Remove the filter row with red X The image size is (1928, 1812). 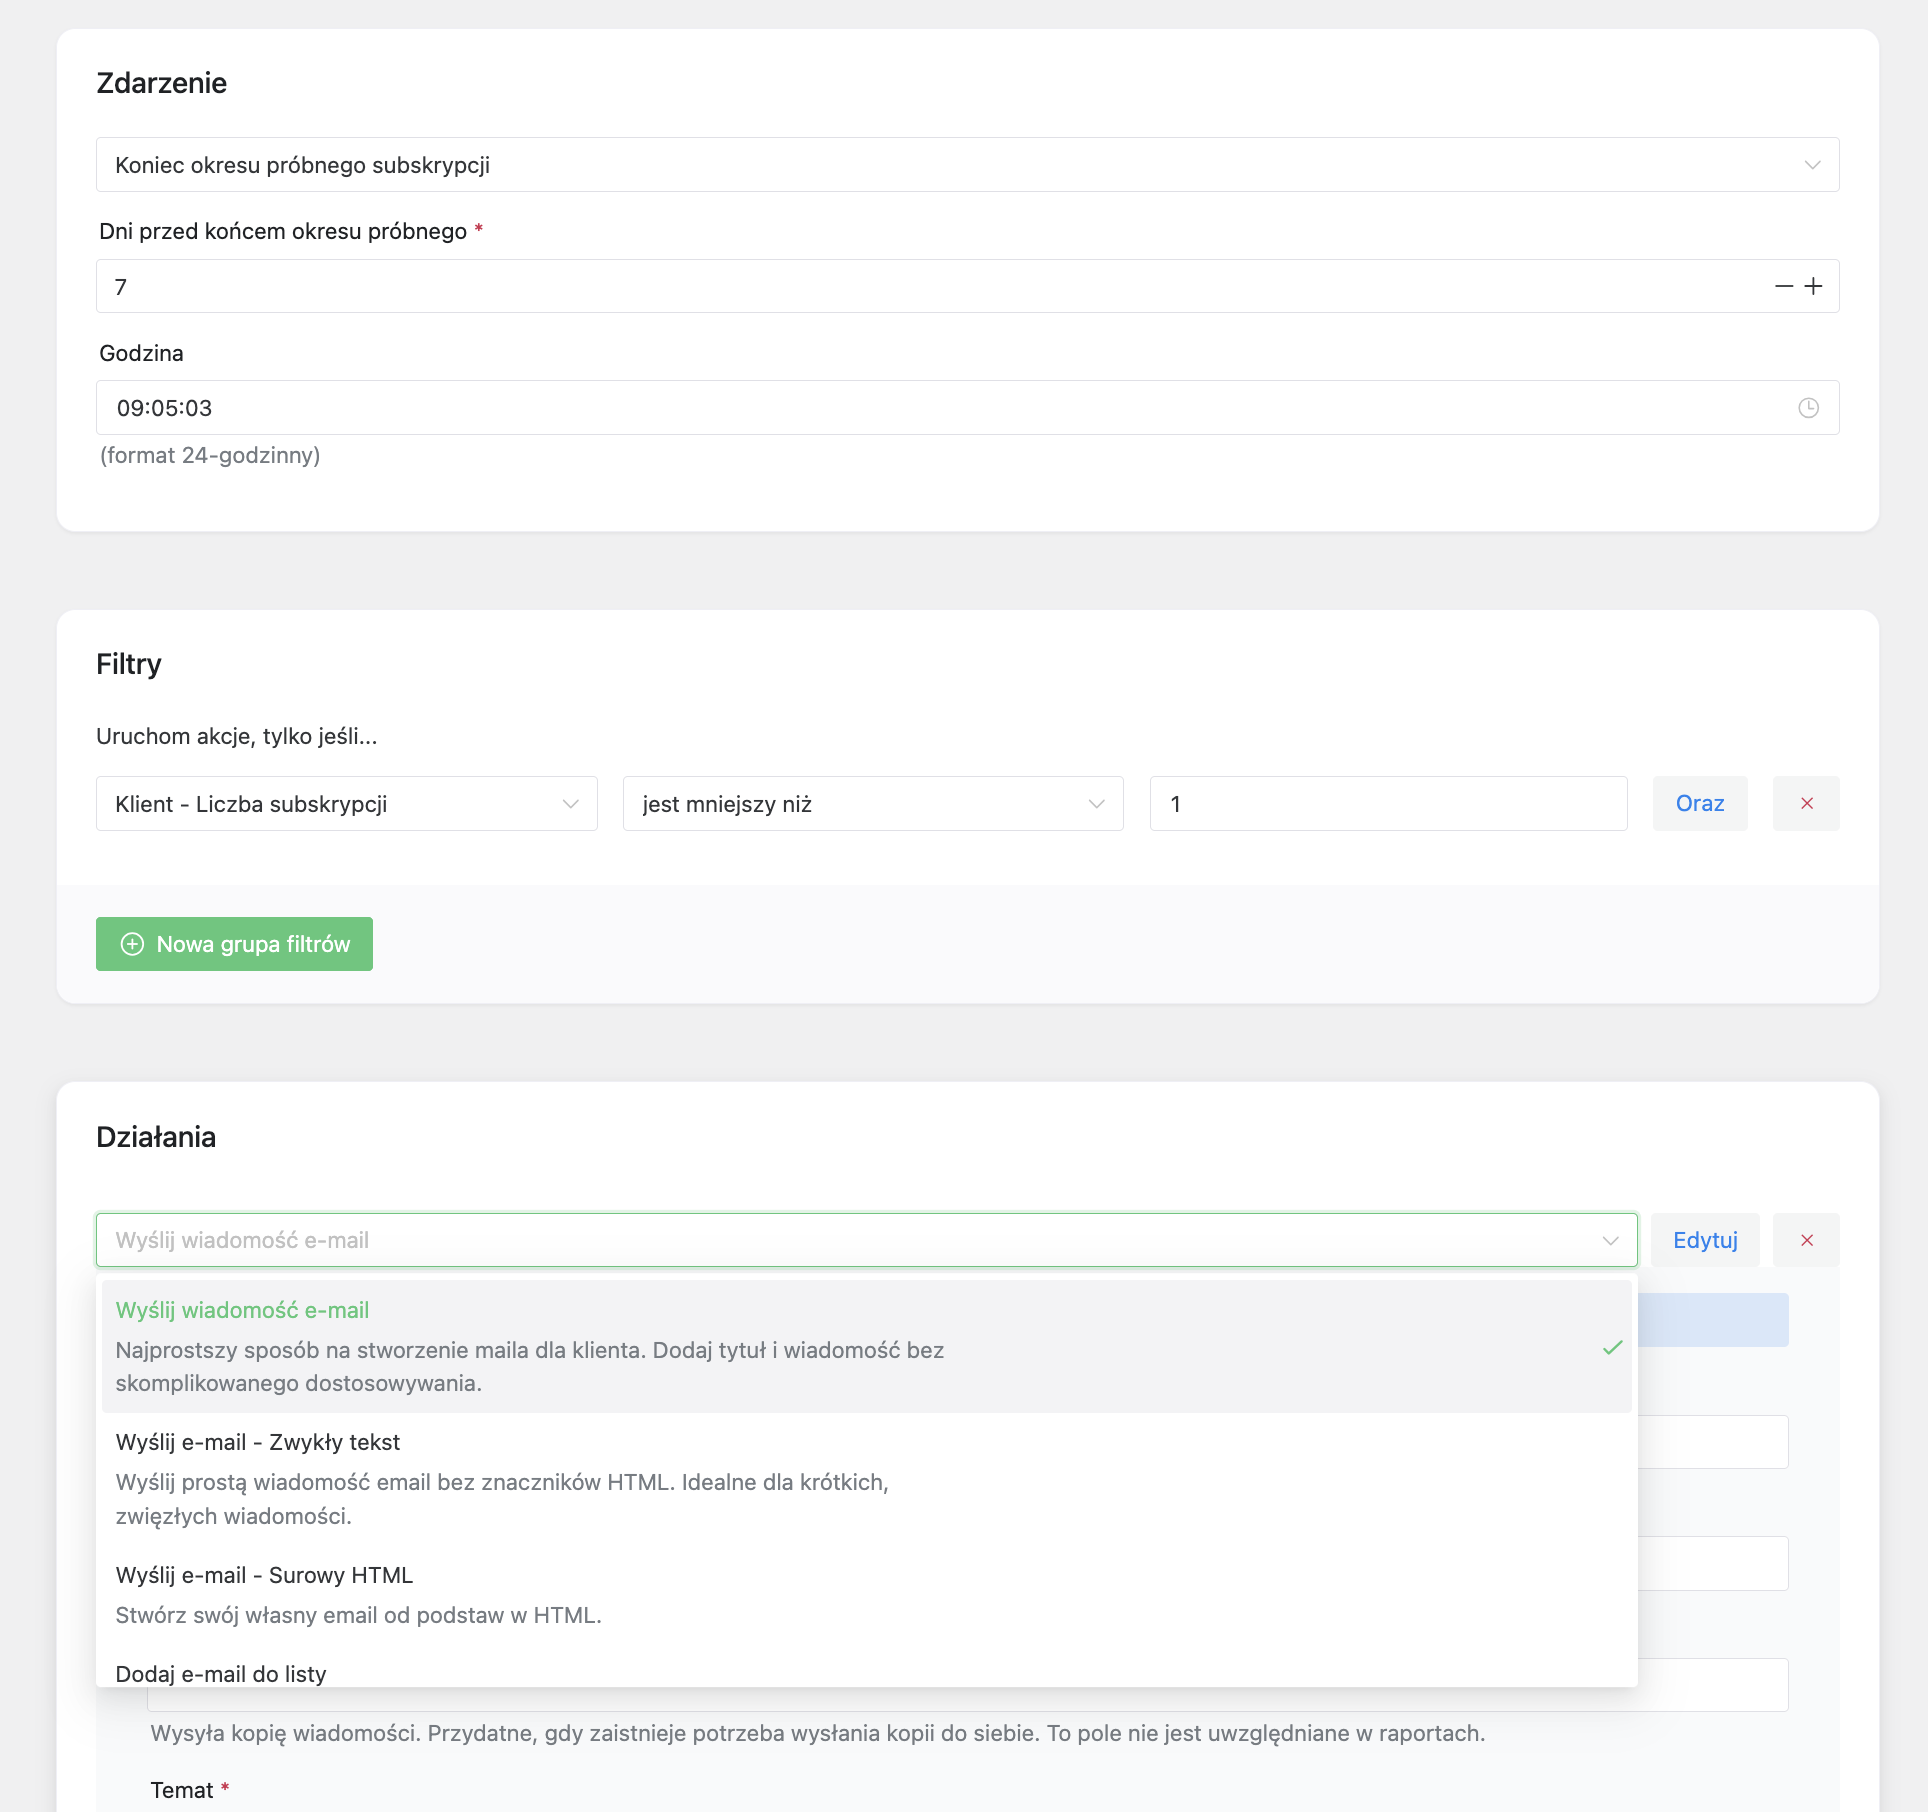click(1806, 804)
